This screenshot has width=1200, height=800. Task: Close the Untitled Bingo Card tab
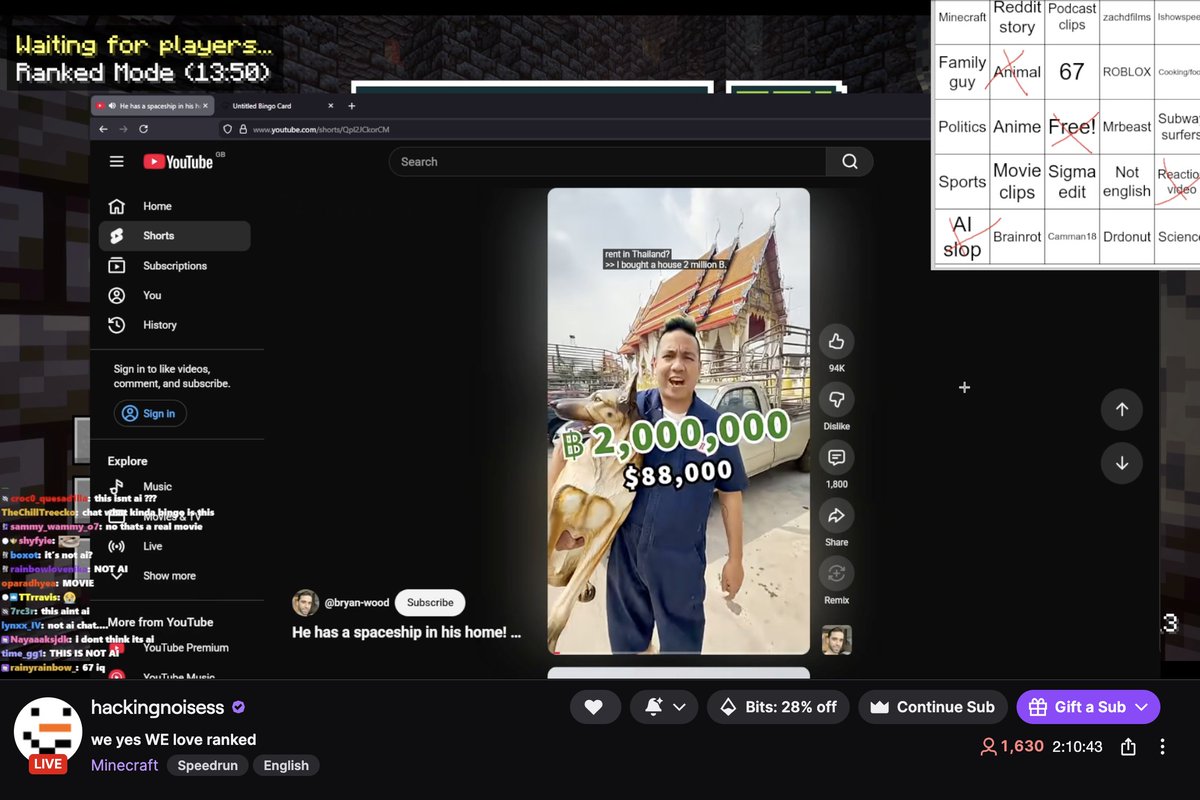coord(329,105)
